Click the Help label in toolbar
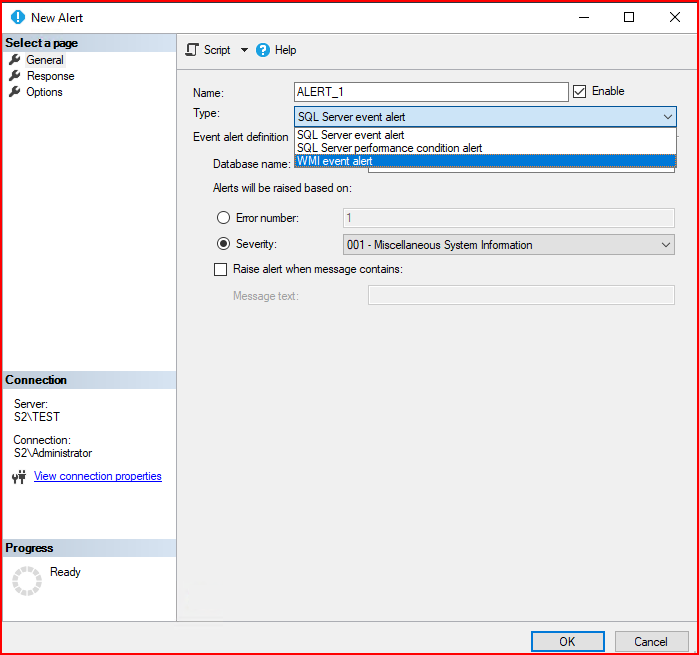 click(285, 50)
